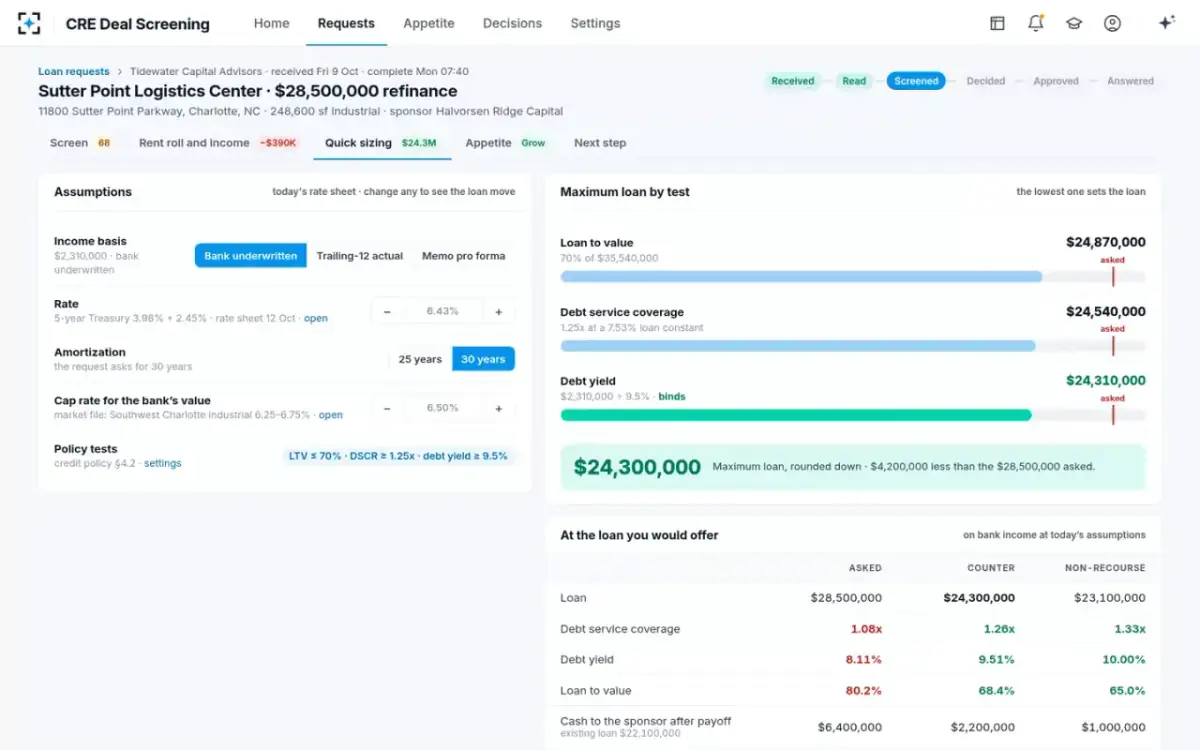
Task: Open the user account icon
Action: click(x=1112, y=23)
